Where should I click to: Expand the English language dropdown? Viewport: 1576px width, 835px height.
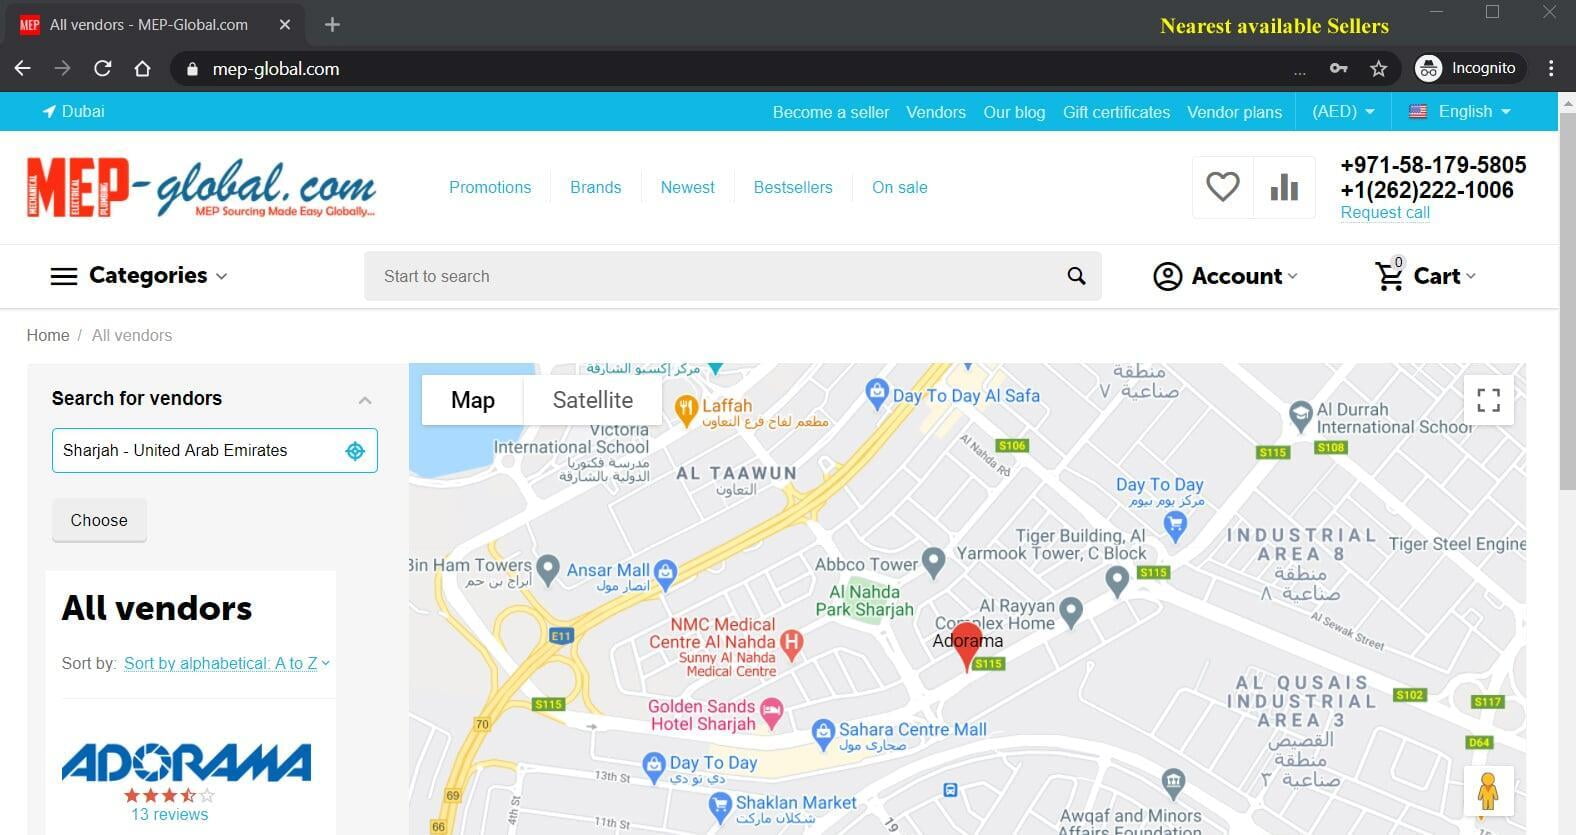pos(1460,111)
